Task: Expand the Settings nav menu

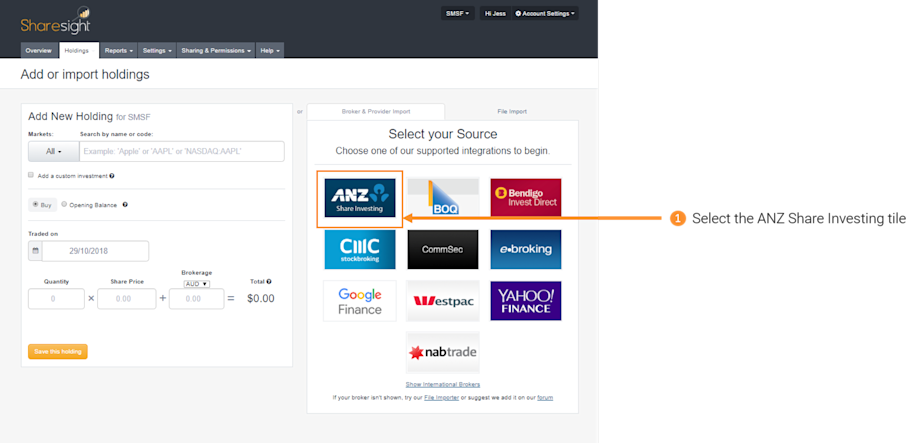Action: (x=157, y=51)
